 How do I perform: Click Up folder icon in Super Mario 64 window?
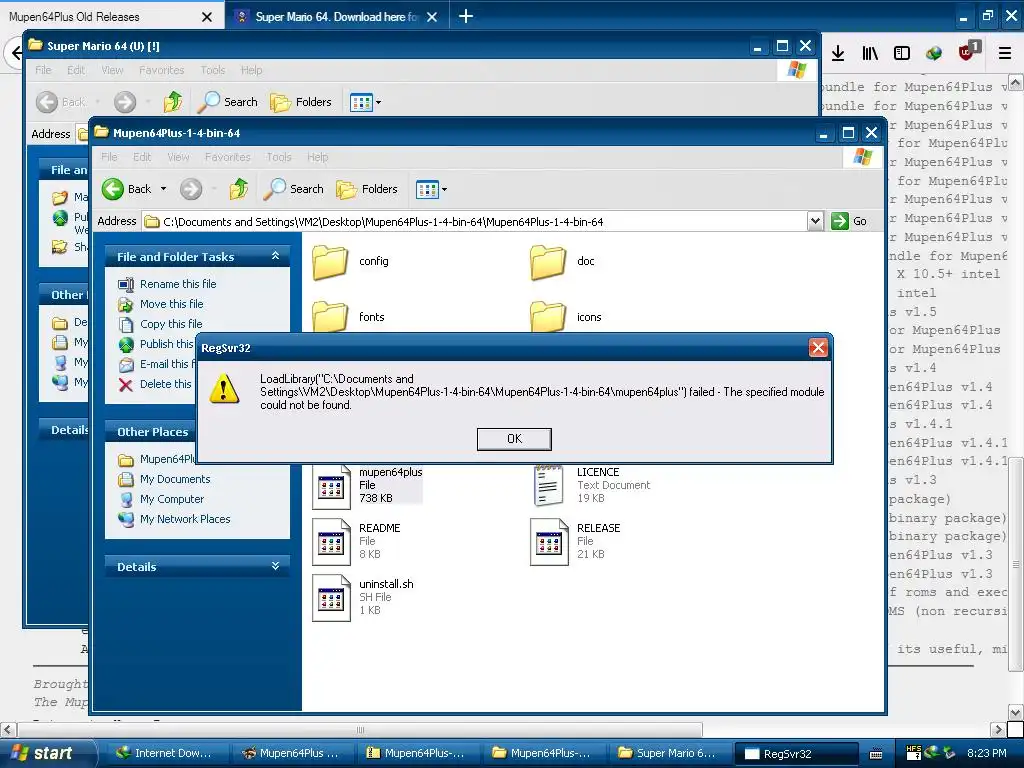tap(173, 102)
